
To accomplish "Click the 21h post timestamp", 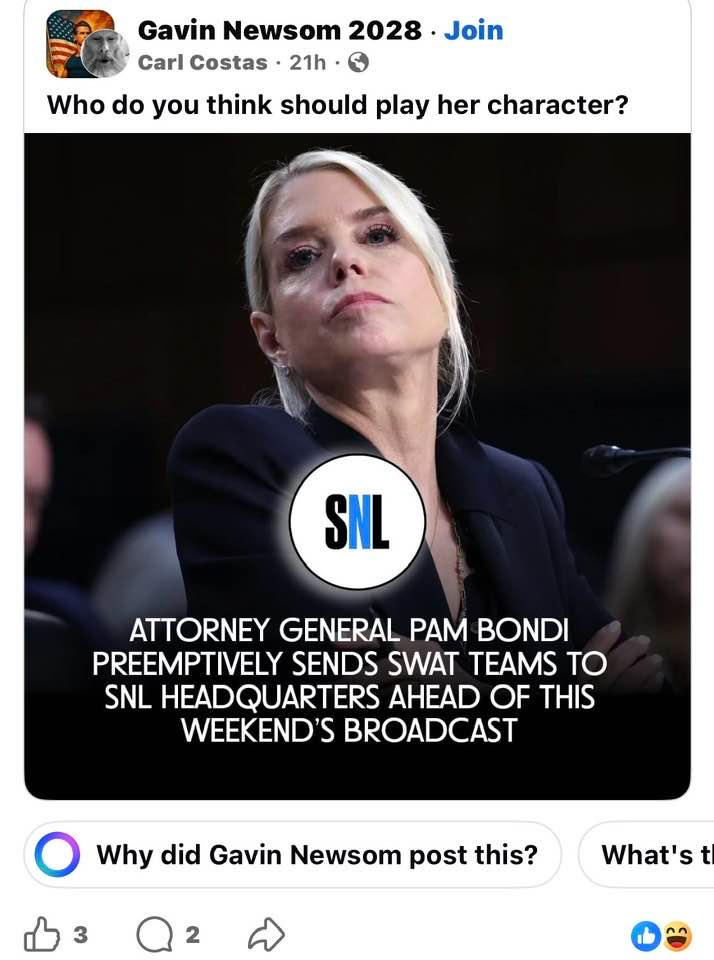I will 307,62.
